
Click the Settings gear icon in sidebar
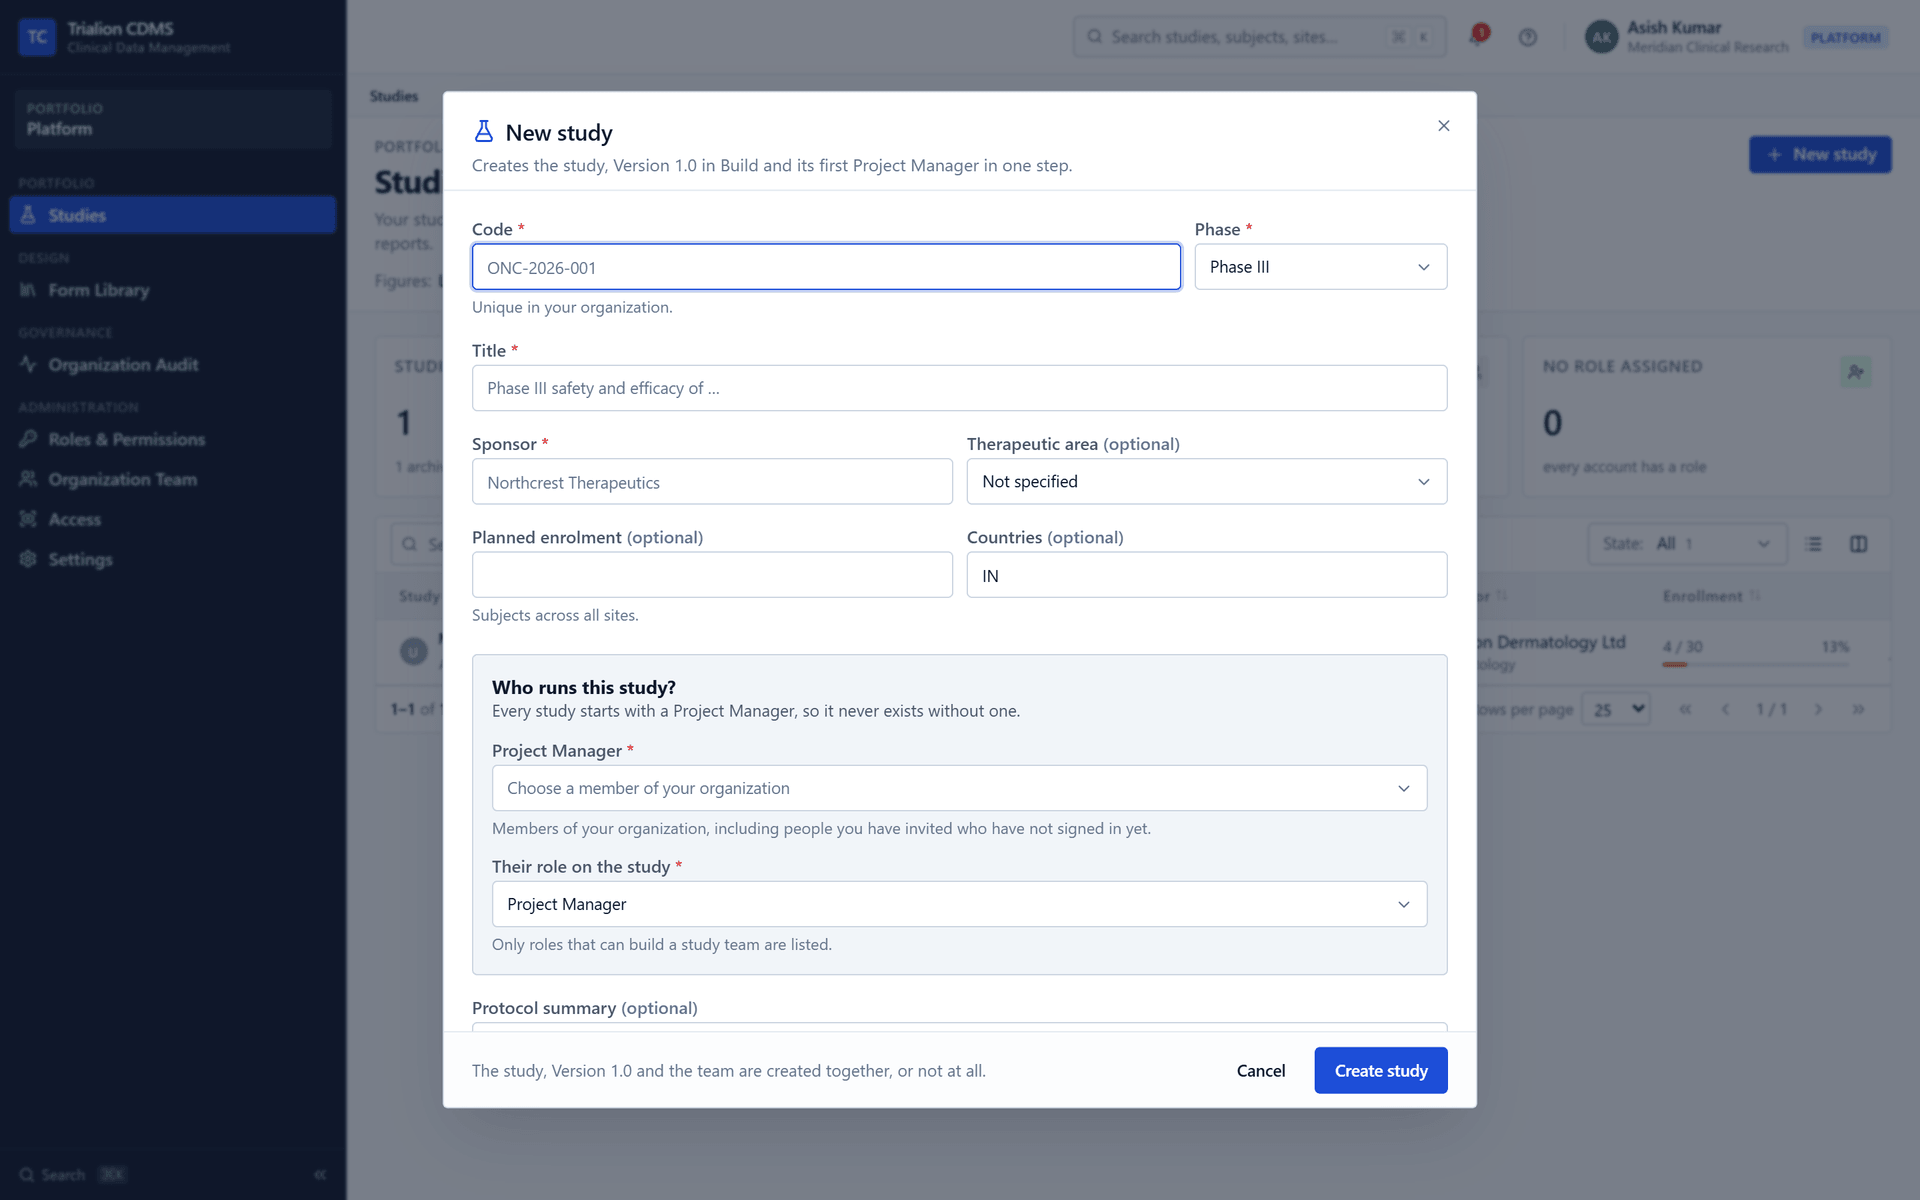click(28, 559)
